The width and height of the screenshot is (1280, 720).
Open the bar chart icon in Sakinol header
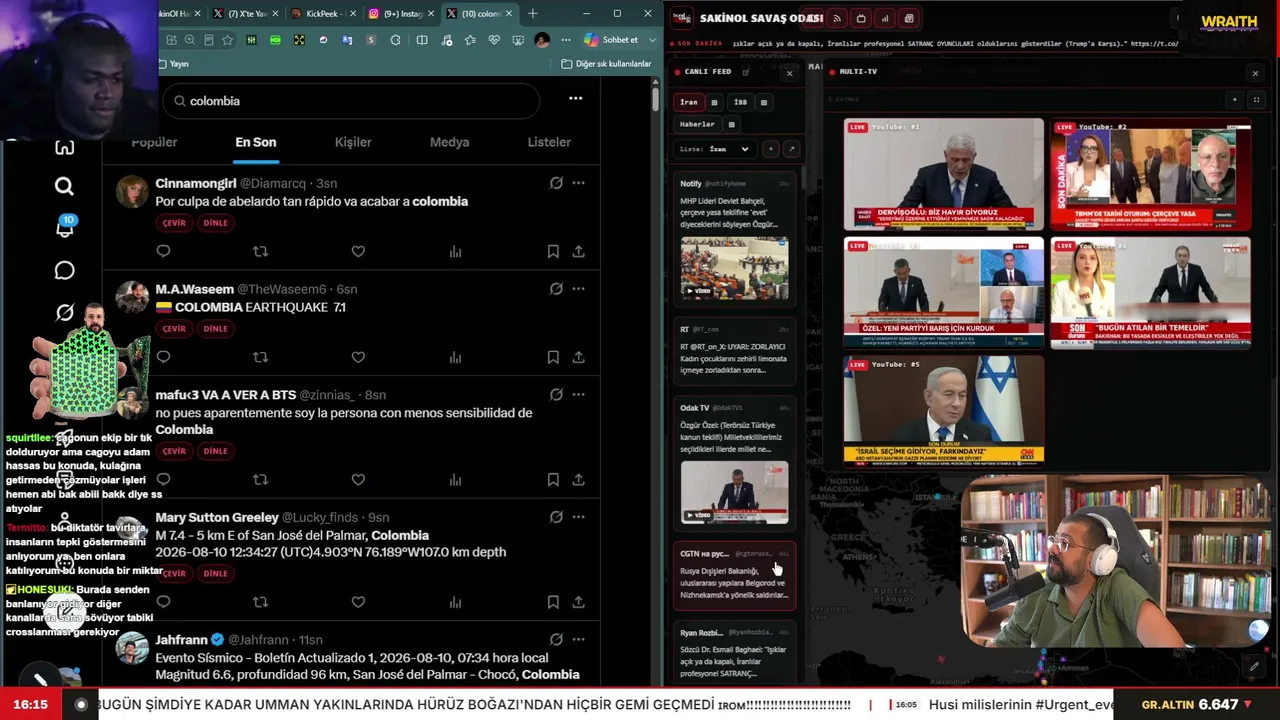[x=885, y=18]
